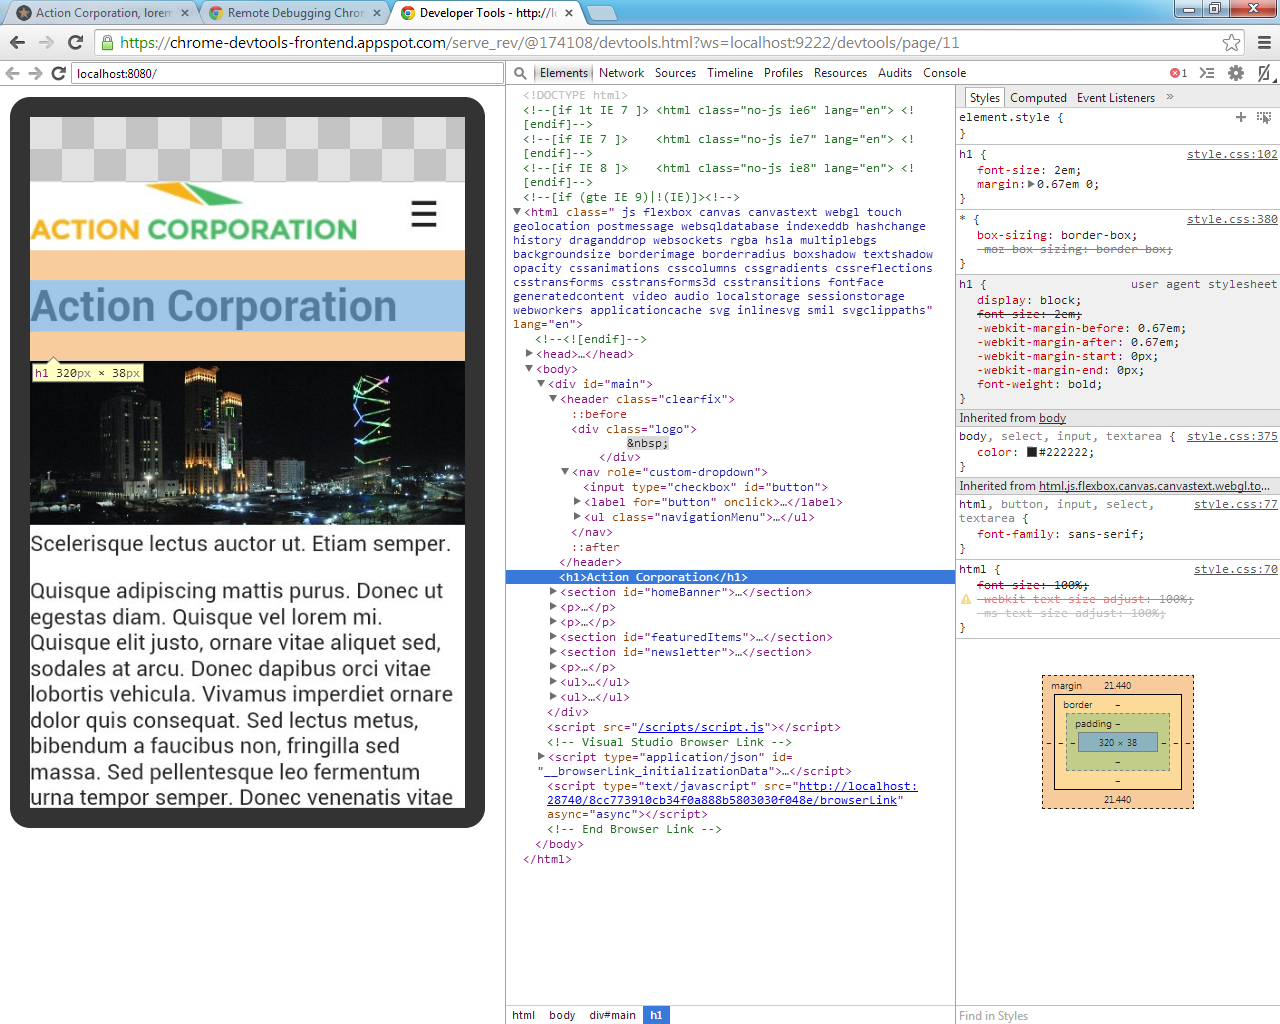The height and width of the screenshot is (1024, 1280).
Task: Collapse the body element node
Action: pyautogui.click(x=530, y=369)
